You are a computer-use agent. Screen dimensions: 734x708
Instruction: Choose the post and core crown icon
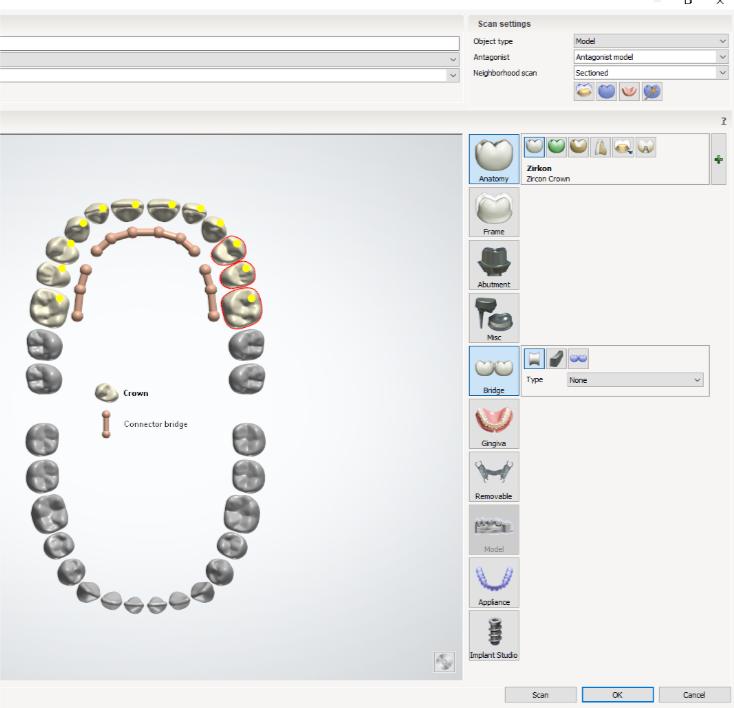(646, 147)
